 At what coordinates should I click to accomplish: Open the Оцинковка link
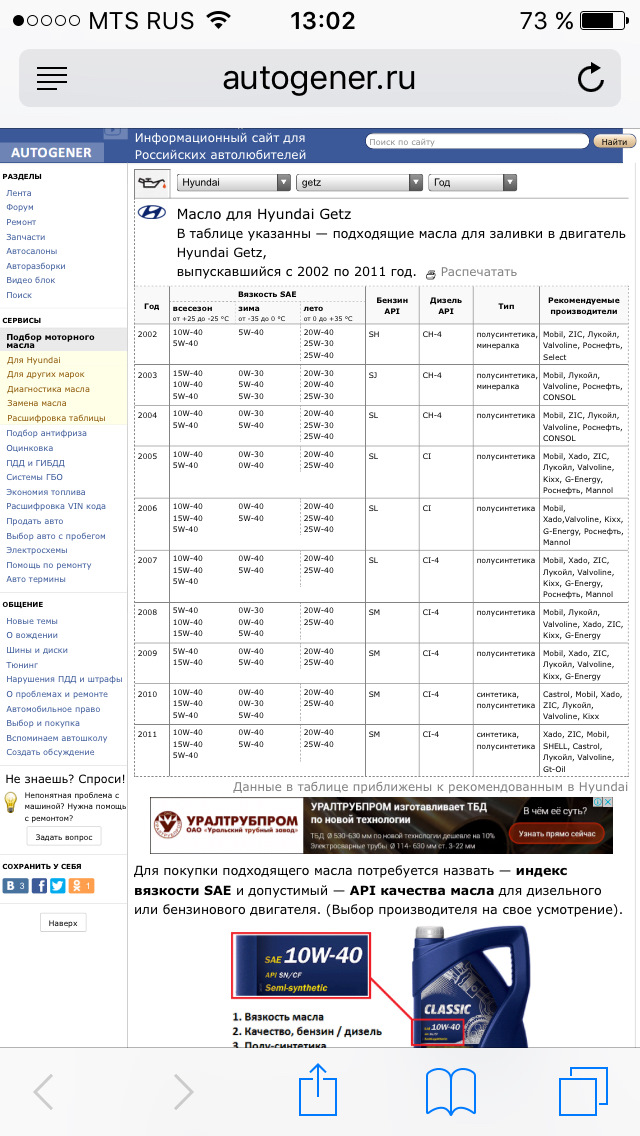point(30,448)
